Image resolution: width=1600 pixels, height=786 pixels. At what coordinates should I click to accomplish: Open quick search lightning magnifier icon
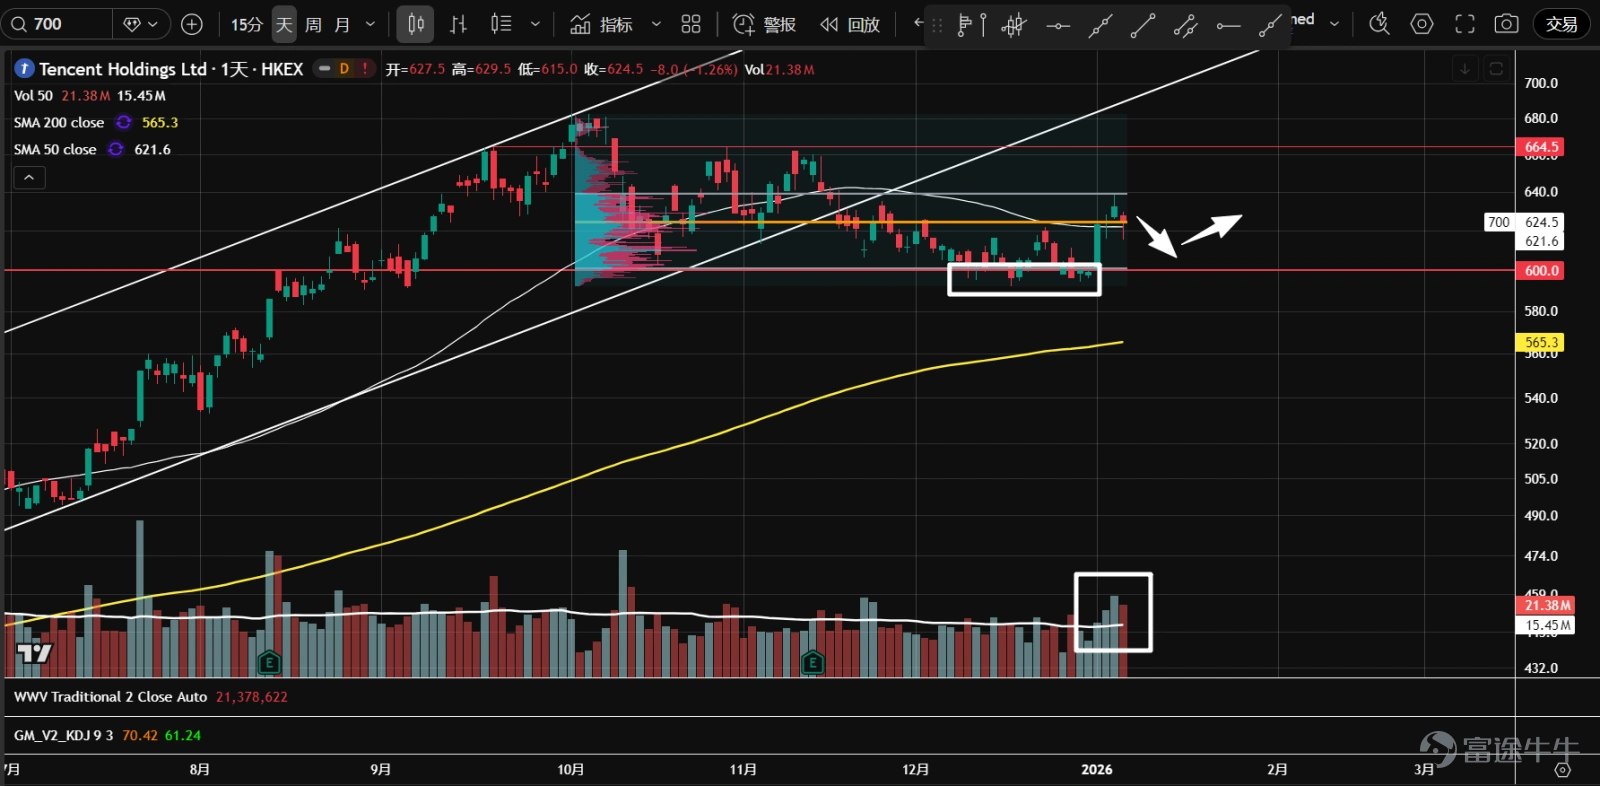pos(1379,24)
